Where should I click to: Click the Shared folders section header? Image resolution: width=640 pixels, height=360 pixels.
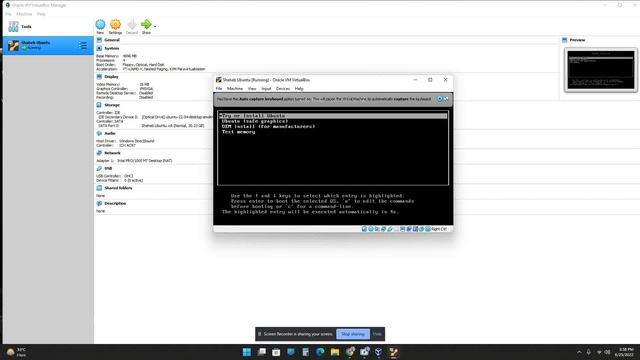coord(118,188)
